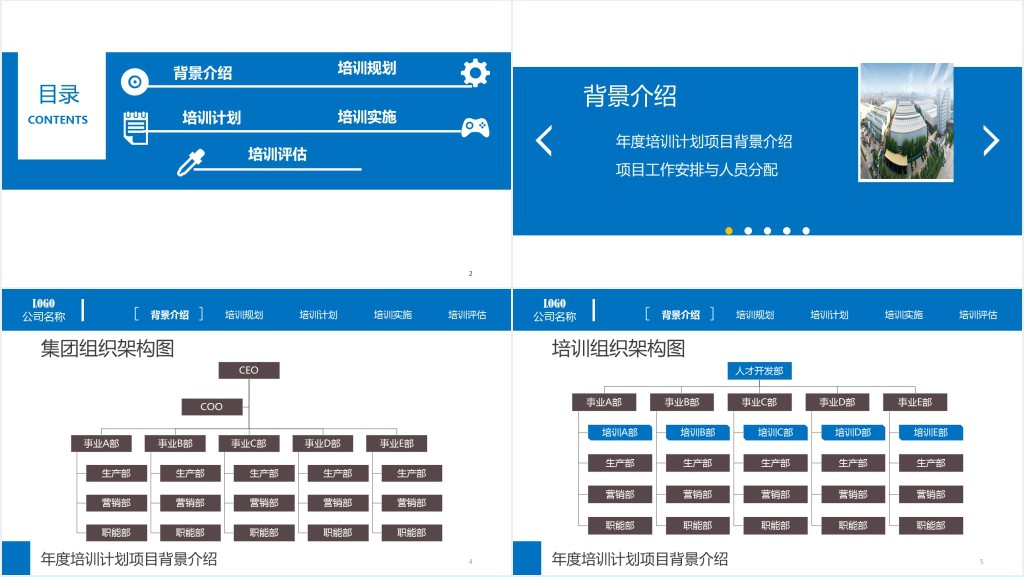Click the disc icon beside 背景介绍
This screenshot has height=577, width=1024.
click(x=135, y=82)
